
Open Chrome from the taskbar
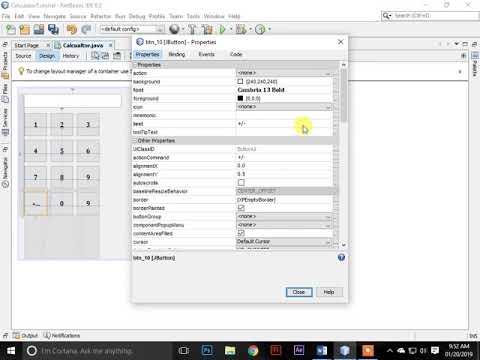click(253, 351)
